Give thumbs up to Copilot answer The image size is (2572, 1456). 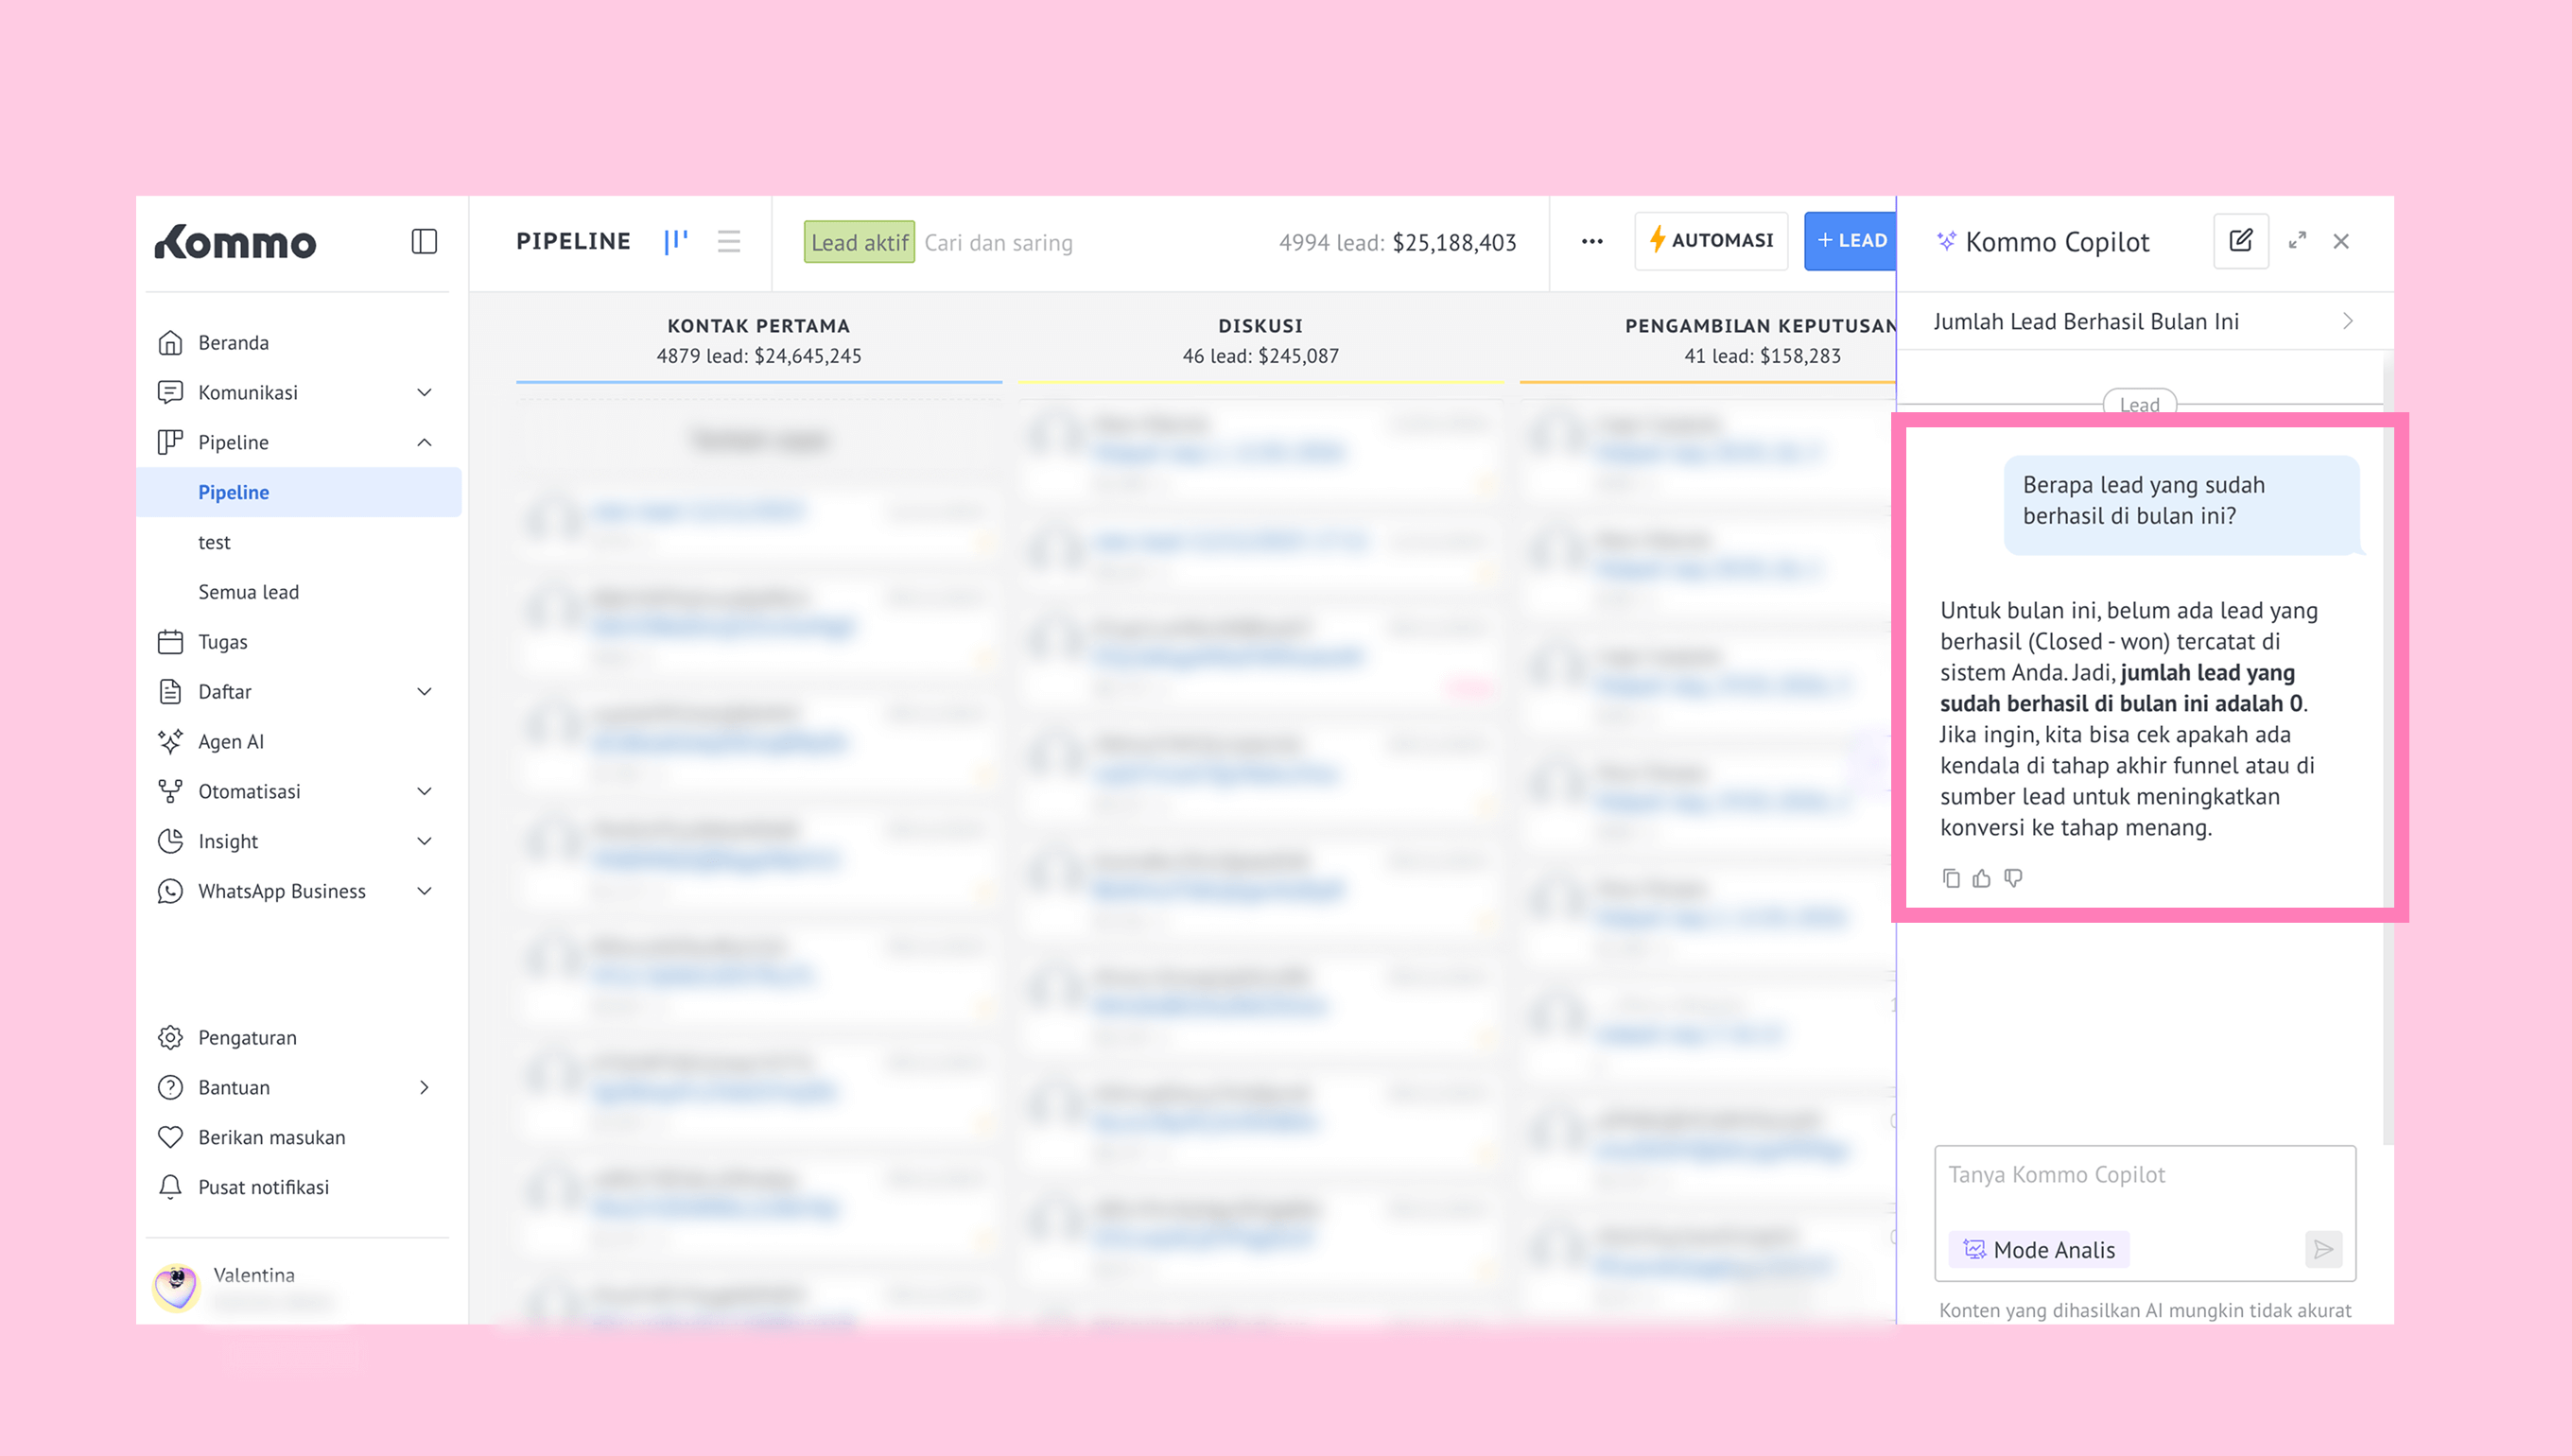click(1981, 878)
